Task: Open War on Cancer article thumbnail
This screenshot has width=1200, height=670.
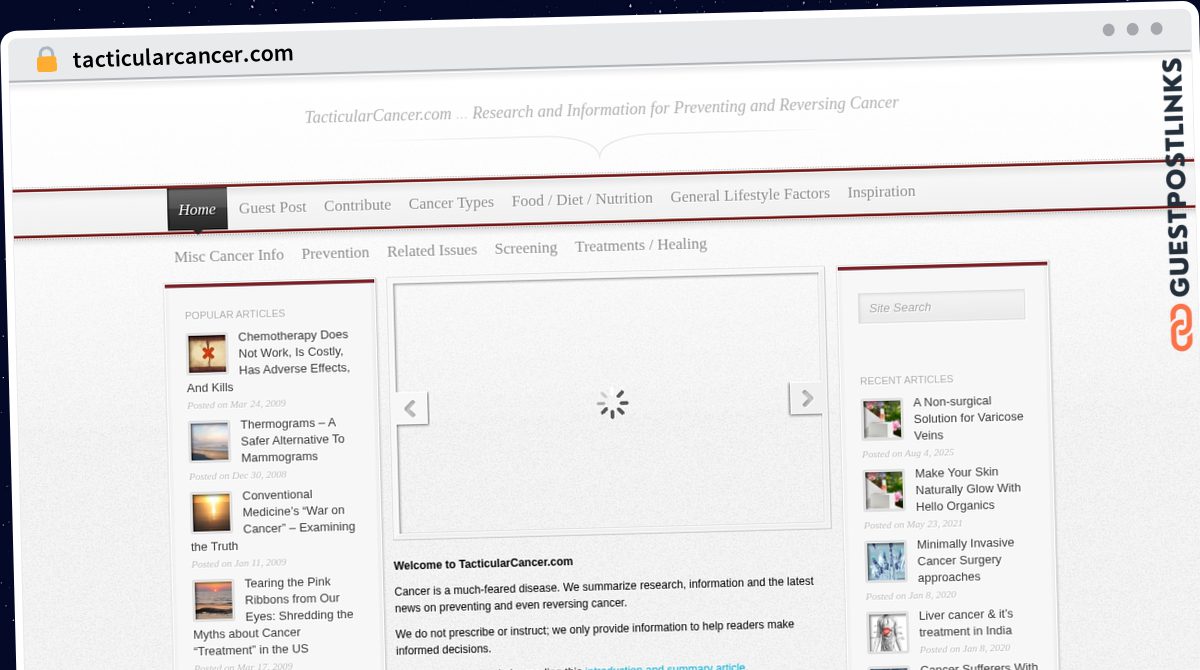Action: (x=211, y=513)
